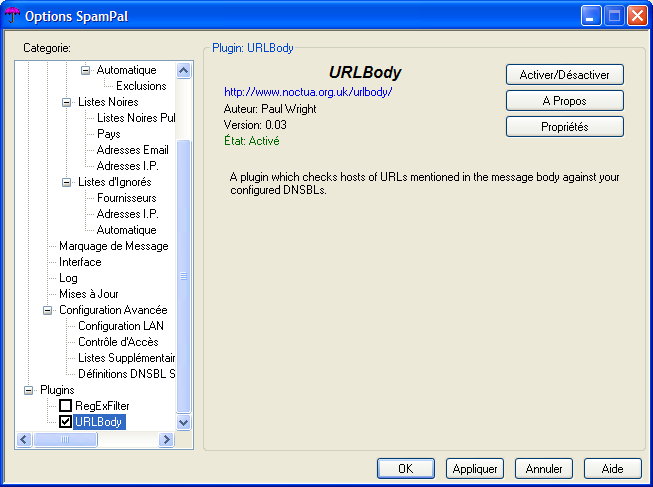Select the Pays tree item

point(109,134)
